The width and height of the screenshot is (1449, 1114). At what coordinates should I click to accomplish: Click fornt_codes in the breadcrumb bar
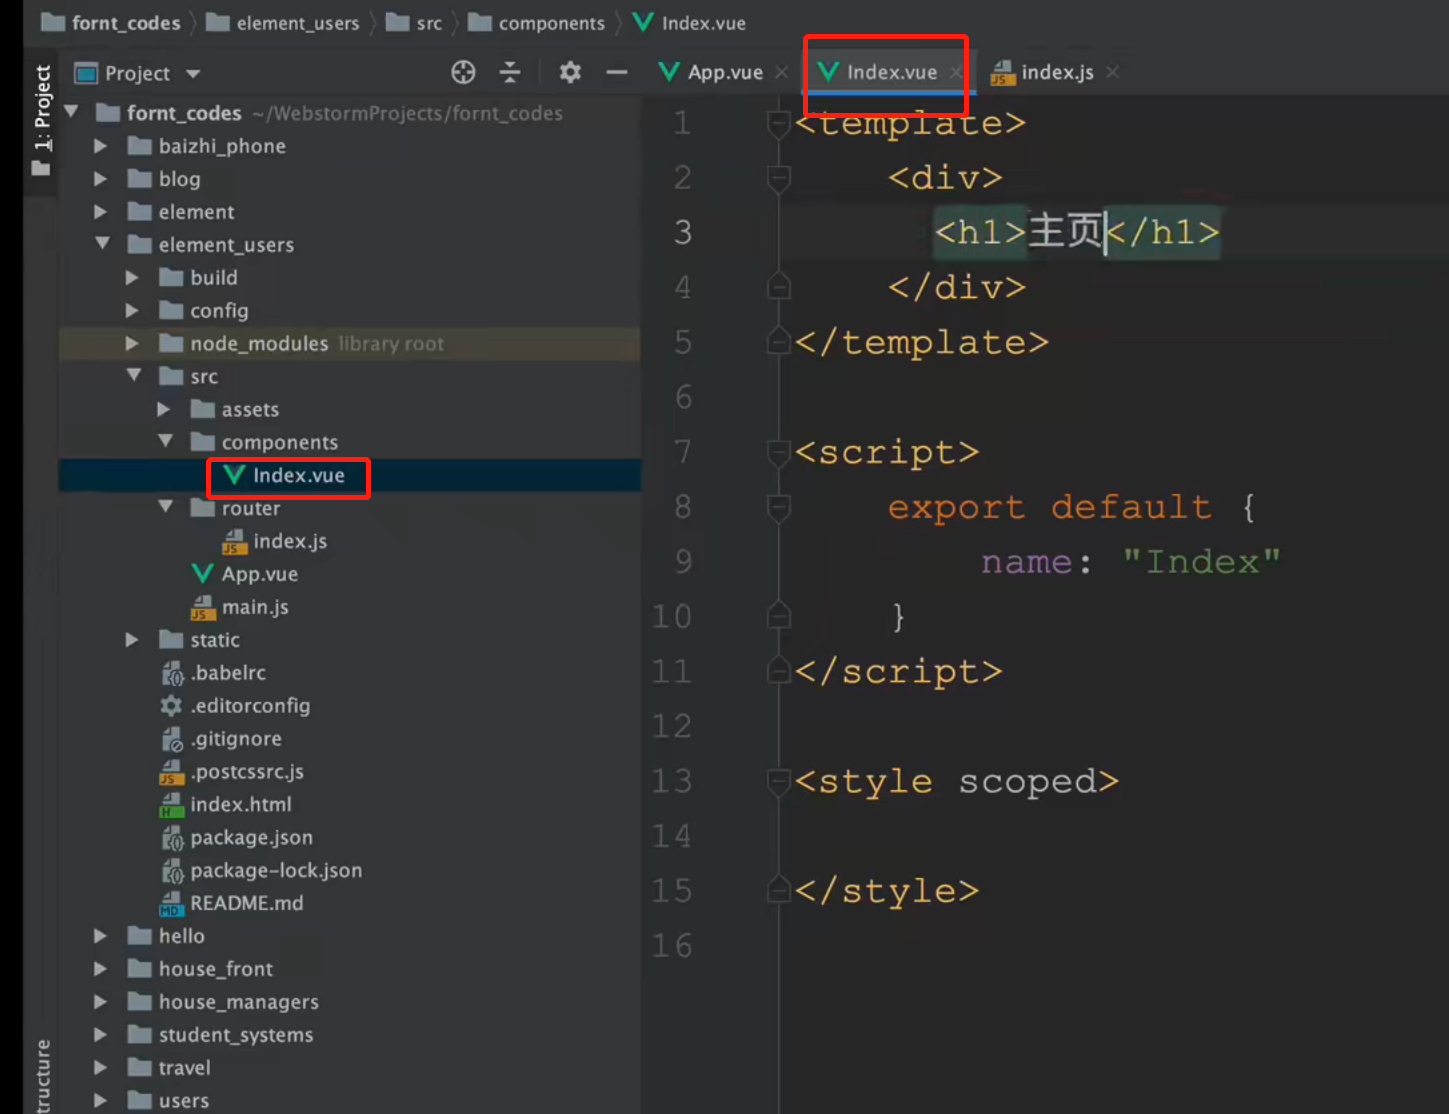[x=112, y=22]
